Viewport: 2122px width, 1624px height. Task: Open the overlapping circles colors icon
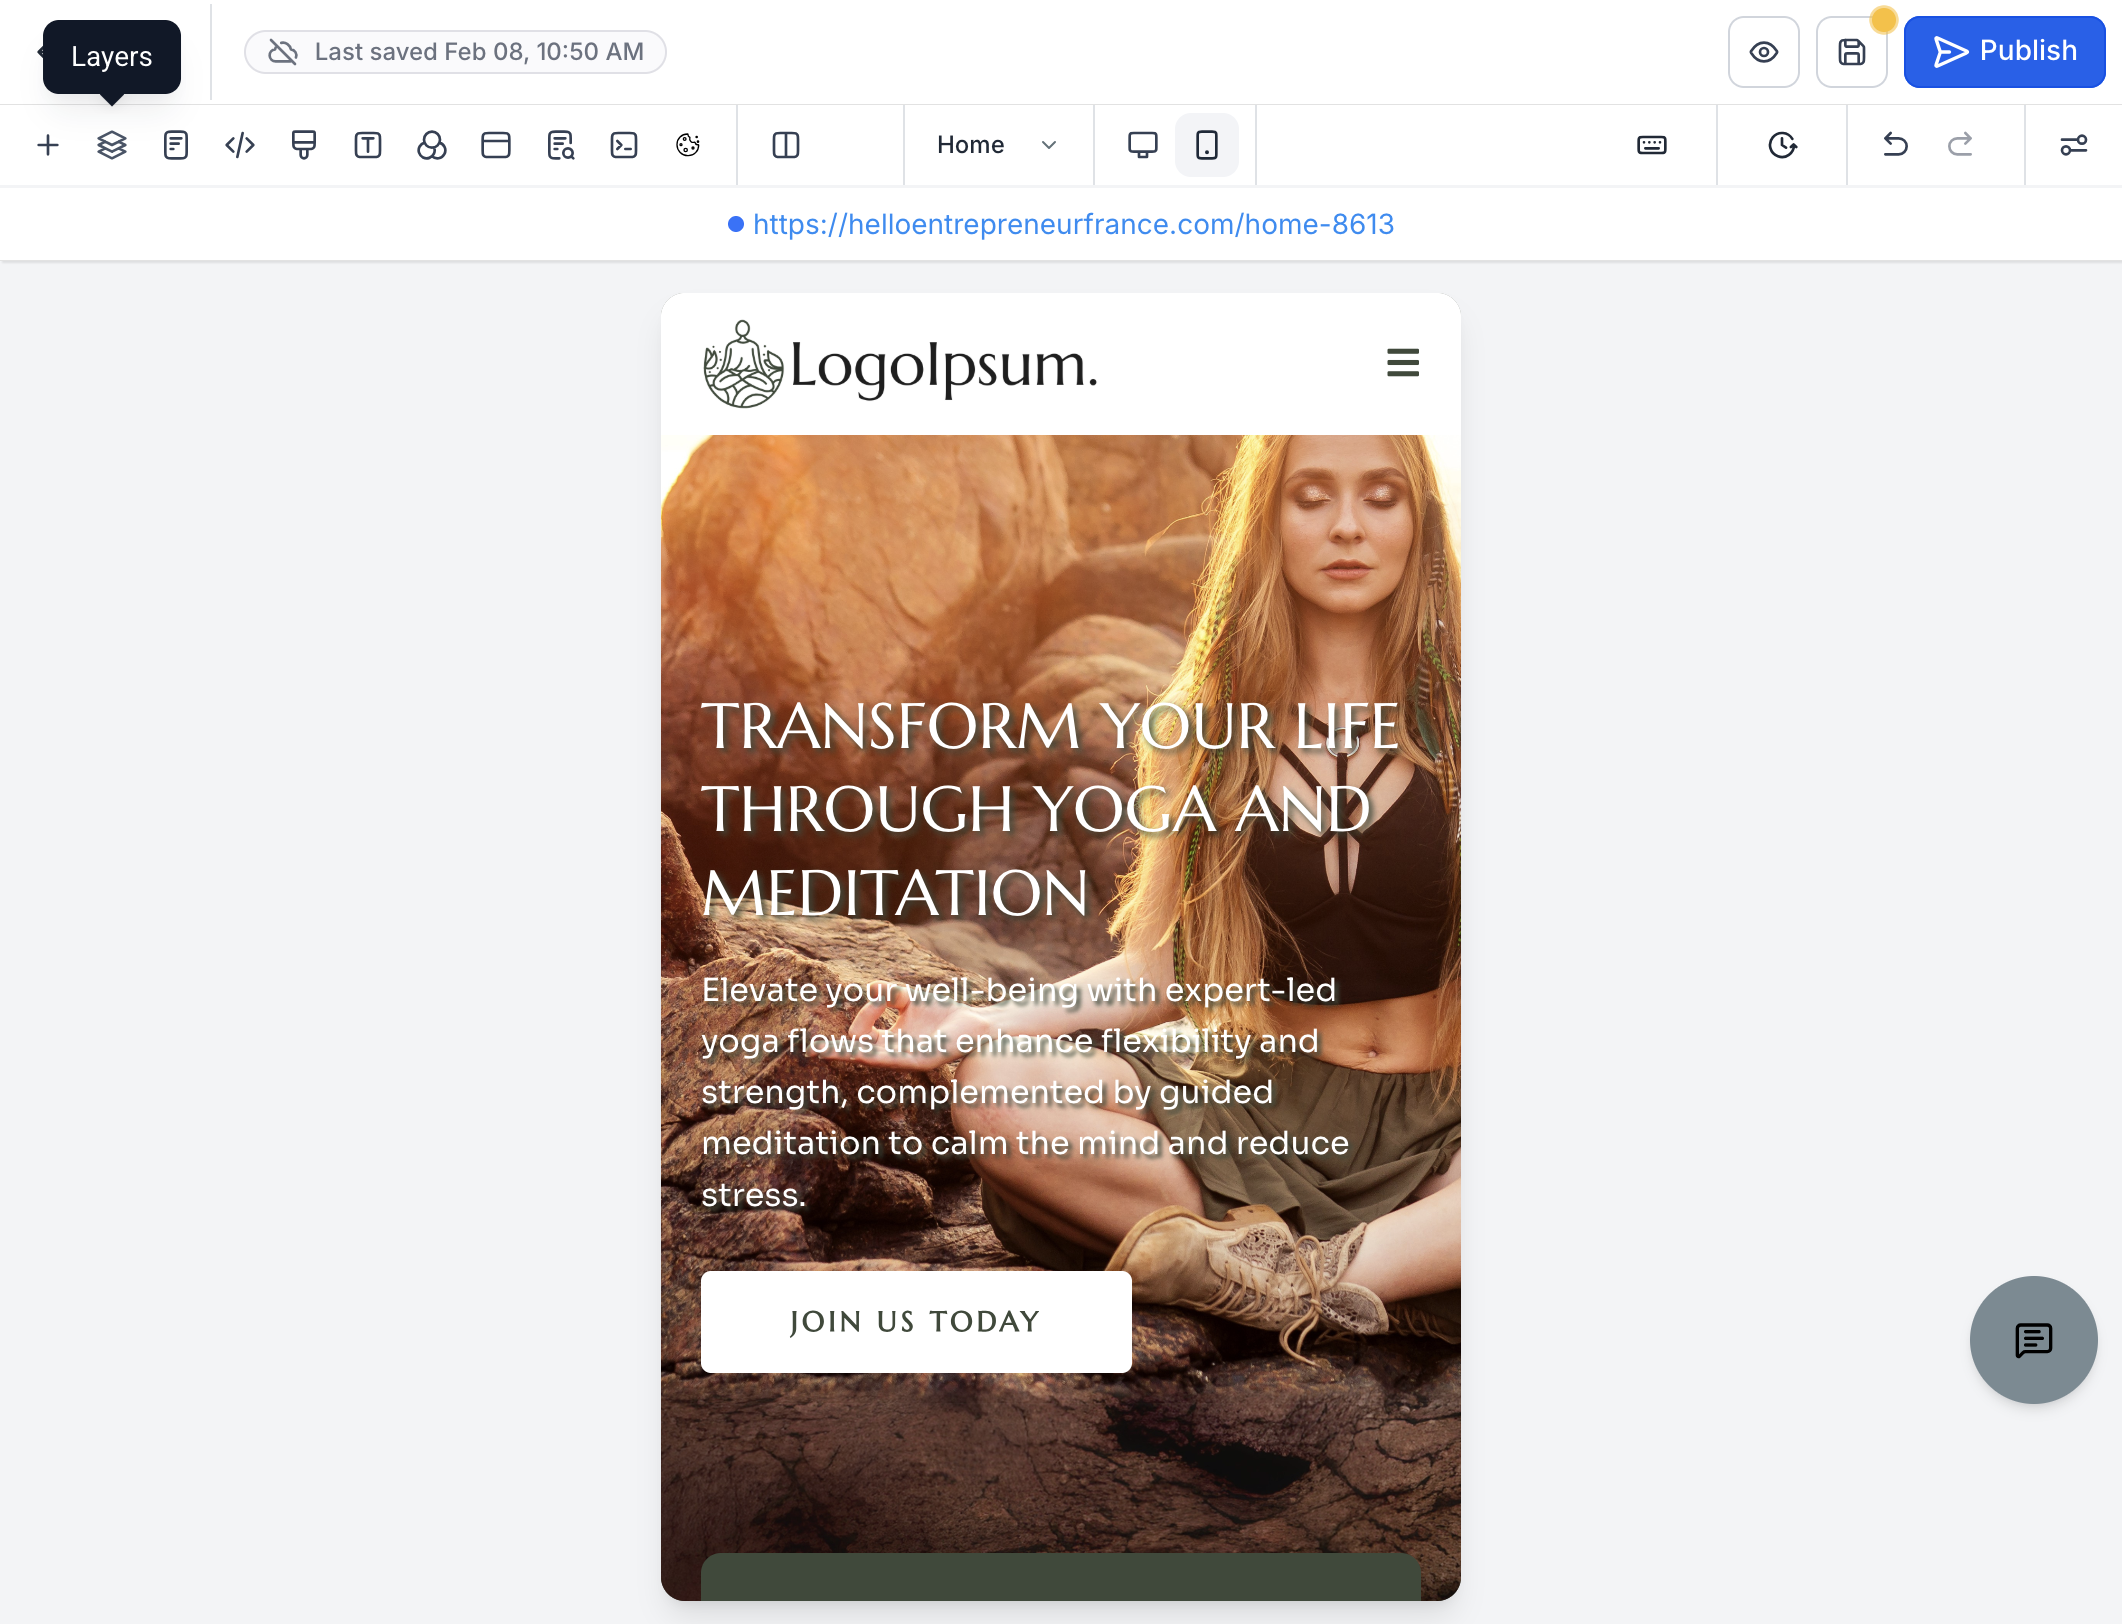pyautogui.click(x=432, y=145)
